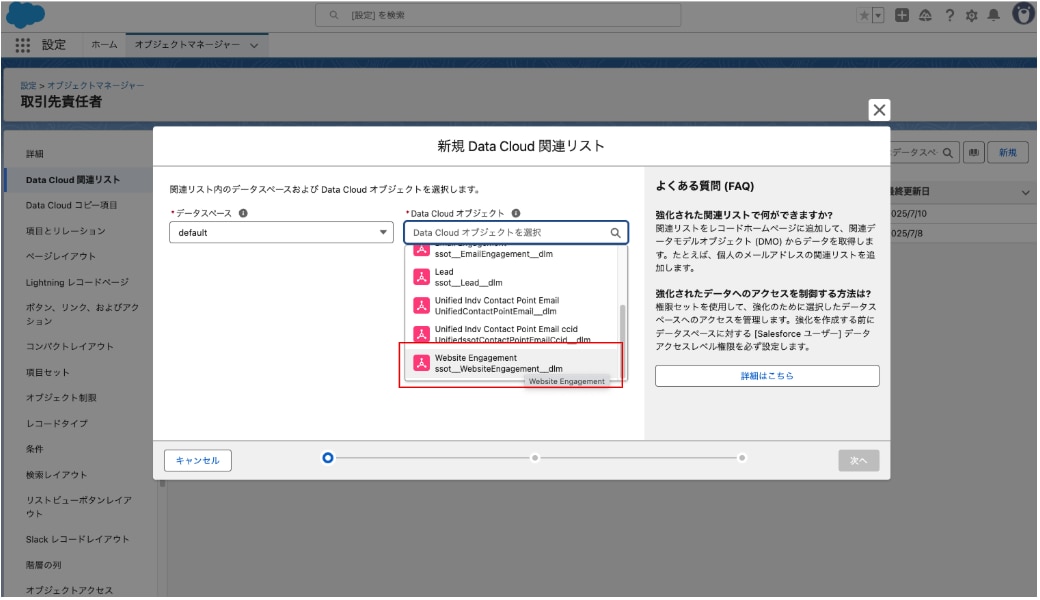Open the help question mark icon

click(948, 15)
